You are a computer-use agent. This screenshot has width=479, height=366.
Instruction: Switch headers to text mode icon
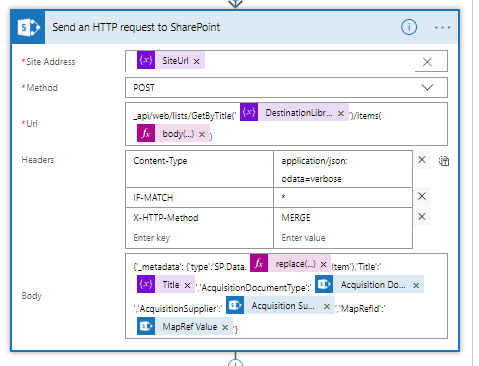point(444,161)
